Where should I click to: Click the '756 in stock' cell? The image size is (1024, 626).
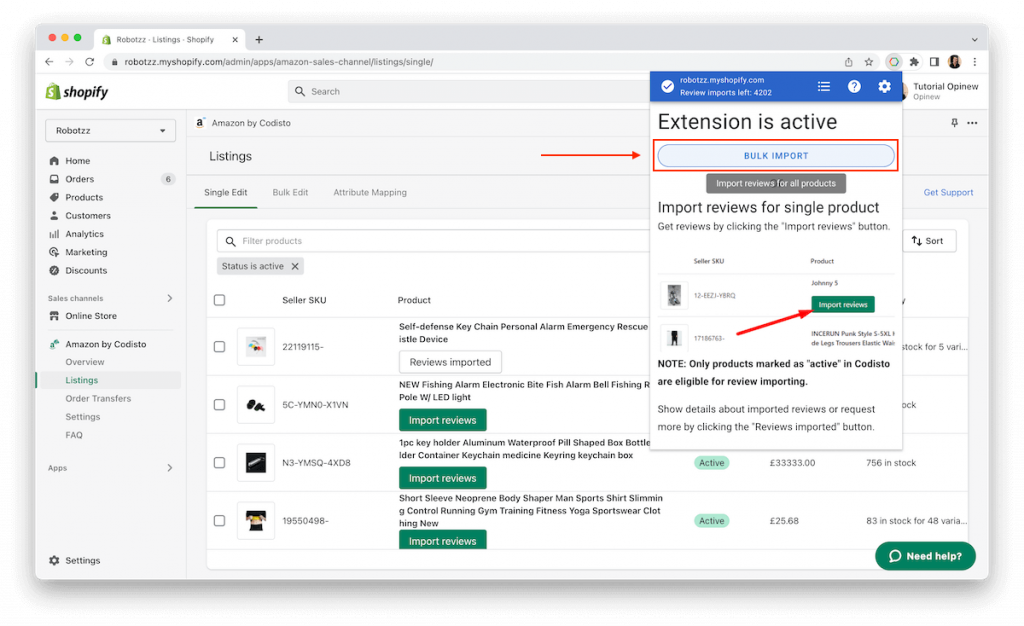click(x=891, y=463)
